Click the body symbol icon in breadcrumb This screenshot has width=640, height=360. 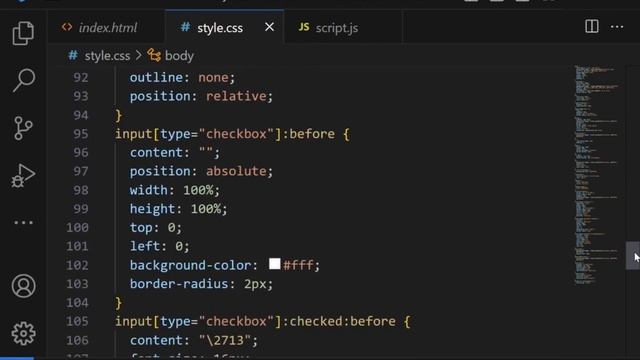pos(154,55)
